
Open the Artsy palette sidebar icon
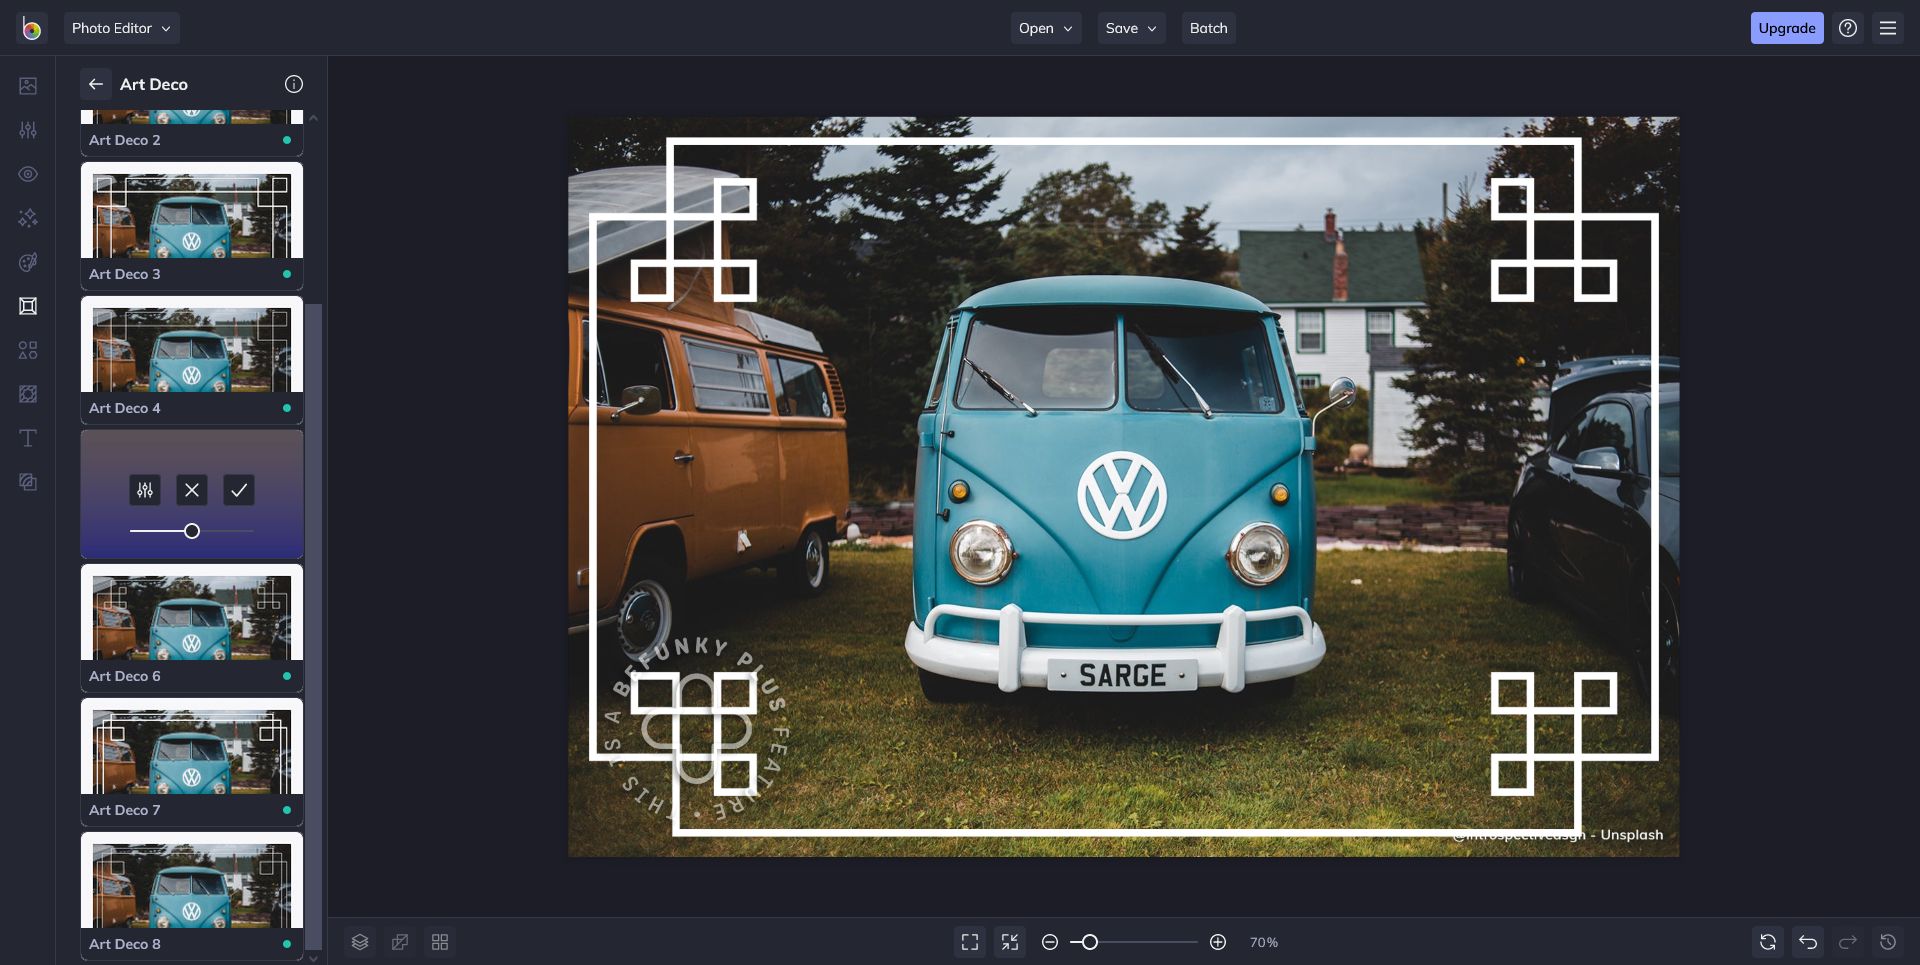pyautogui.click(x=28, y=262)
